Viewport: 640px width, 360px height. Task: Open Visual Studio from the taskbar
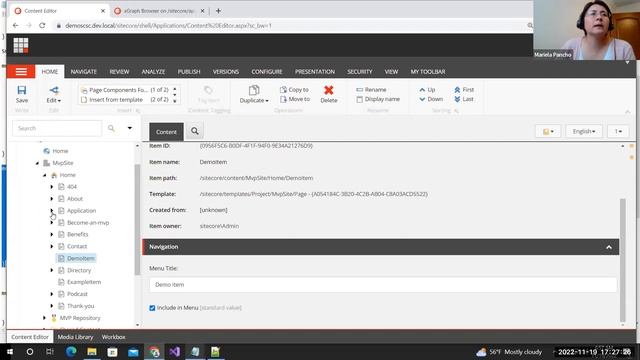[175, 352]
